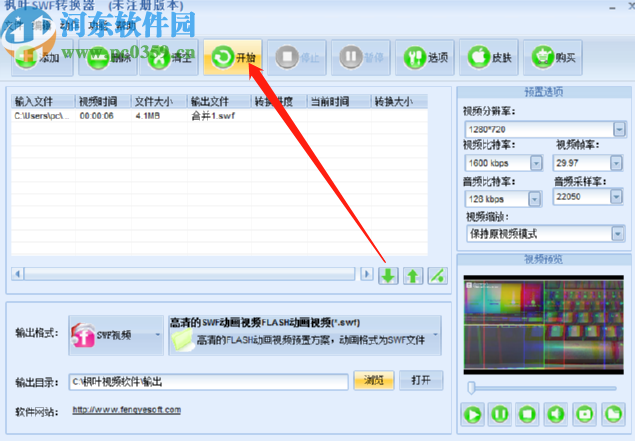Image resolution: width=635 pixels, height=441 pixels.
Task: Play the video preview
Action: pos(472,415)
